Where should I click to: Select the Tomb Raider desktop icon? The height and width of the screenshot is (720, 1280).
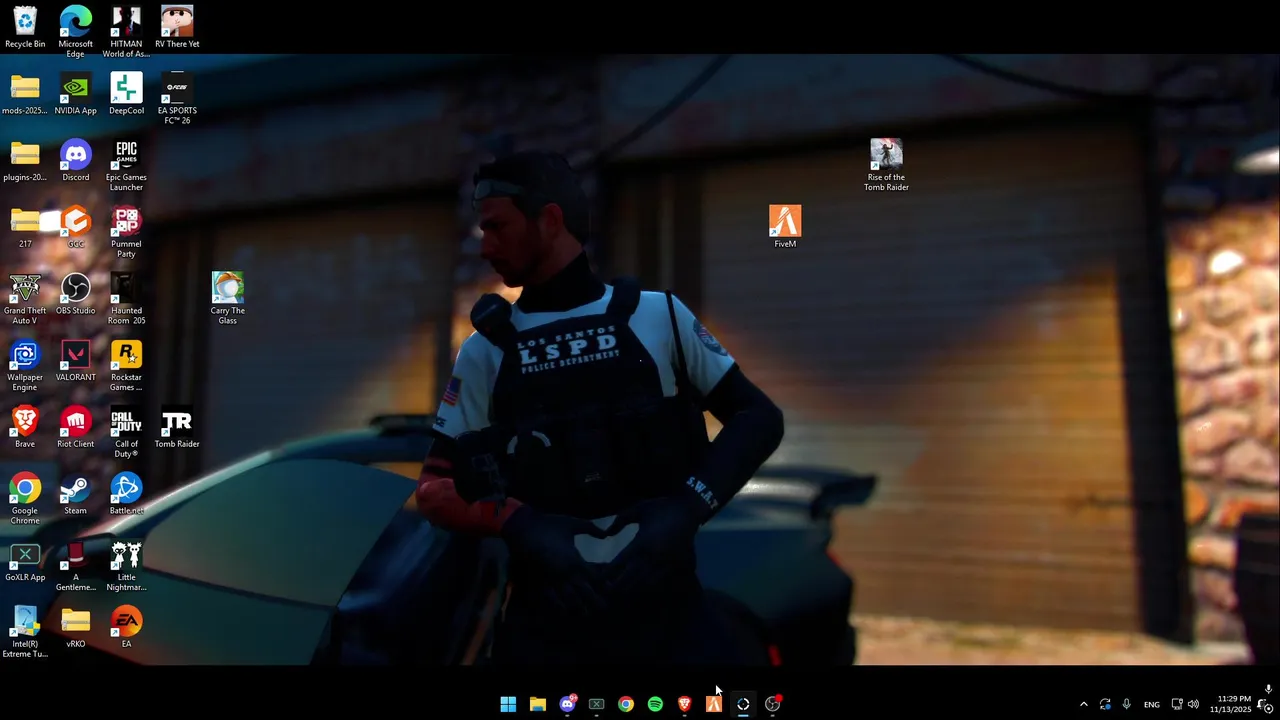[x=177, y=427]
